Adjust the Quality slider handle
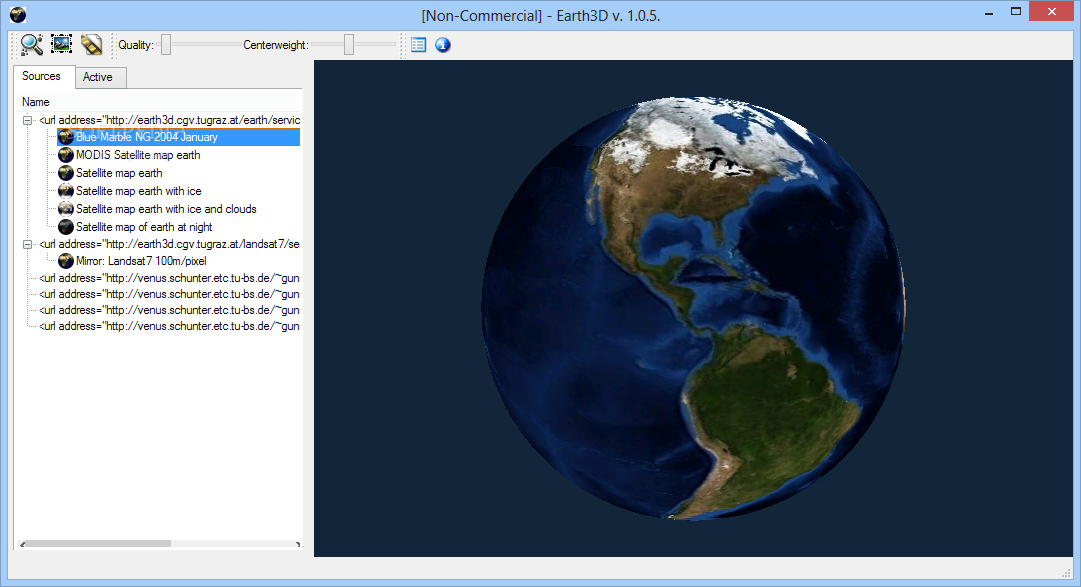The image size is (1081, 587). 166,45
